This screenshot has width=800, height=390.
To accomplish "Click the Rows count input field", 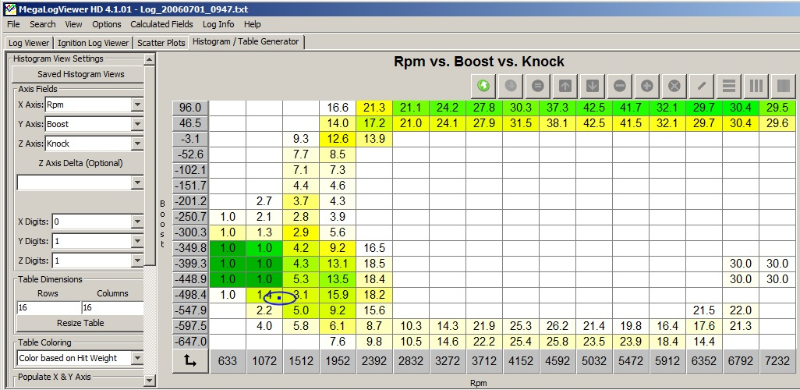I will tap(48, 308).
